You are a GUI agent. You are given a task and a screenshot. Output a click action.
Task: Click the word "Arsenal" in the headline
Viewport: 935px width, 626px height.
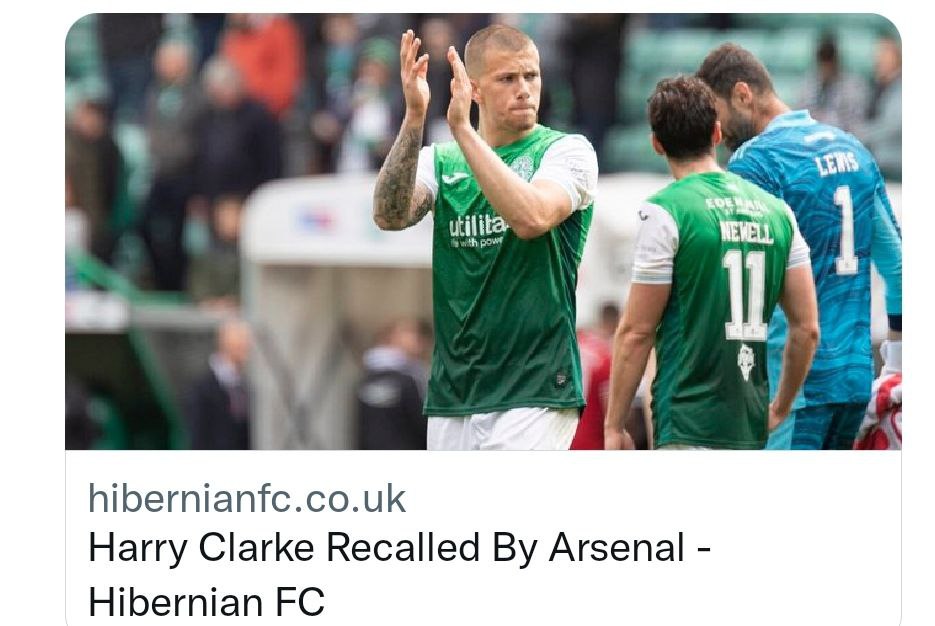pos(617,547)
